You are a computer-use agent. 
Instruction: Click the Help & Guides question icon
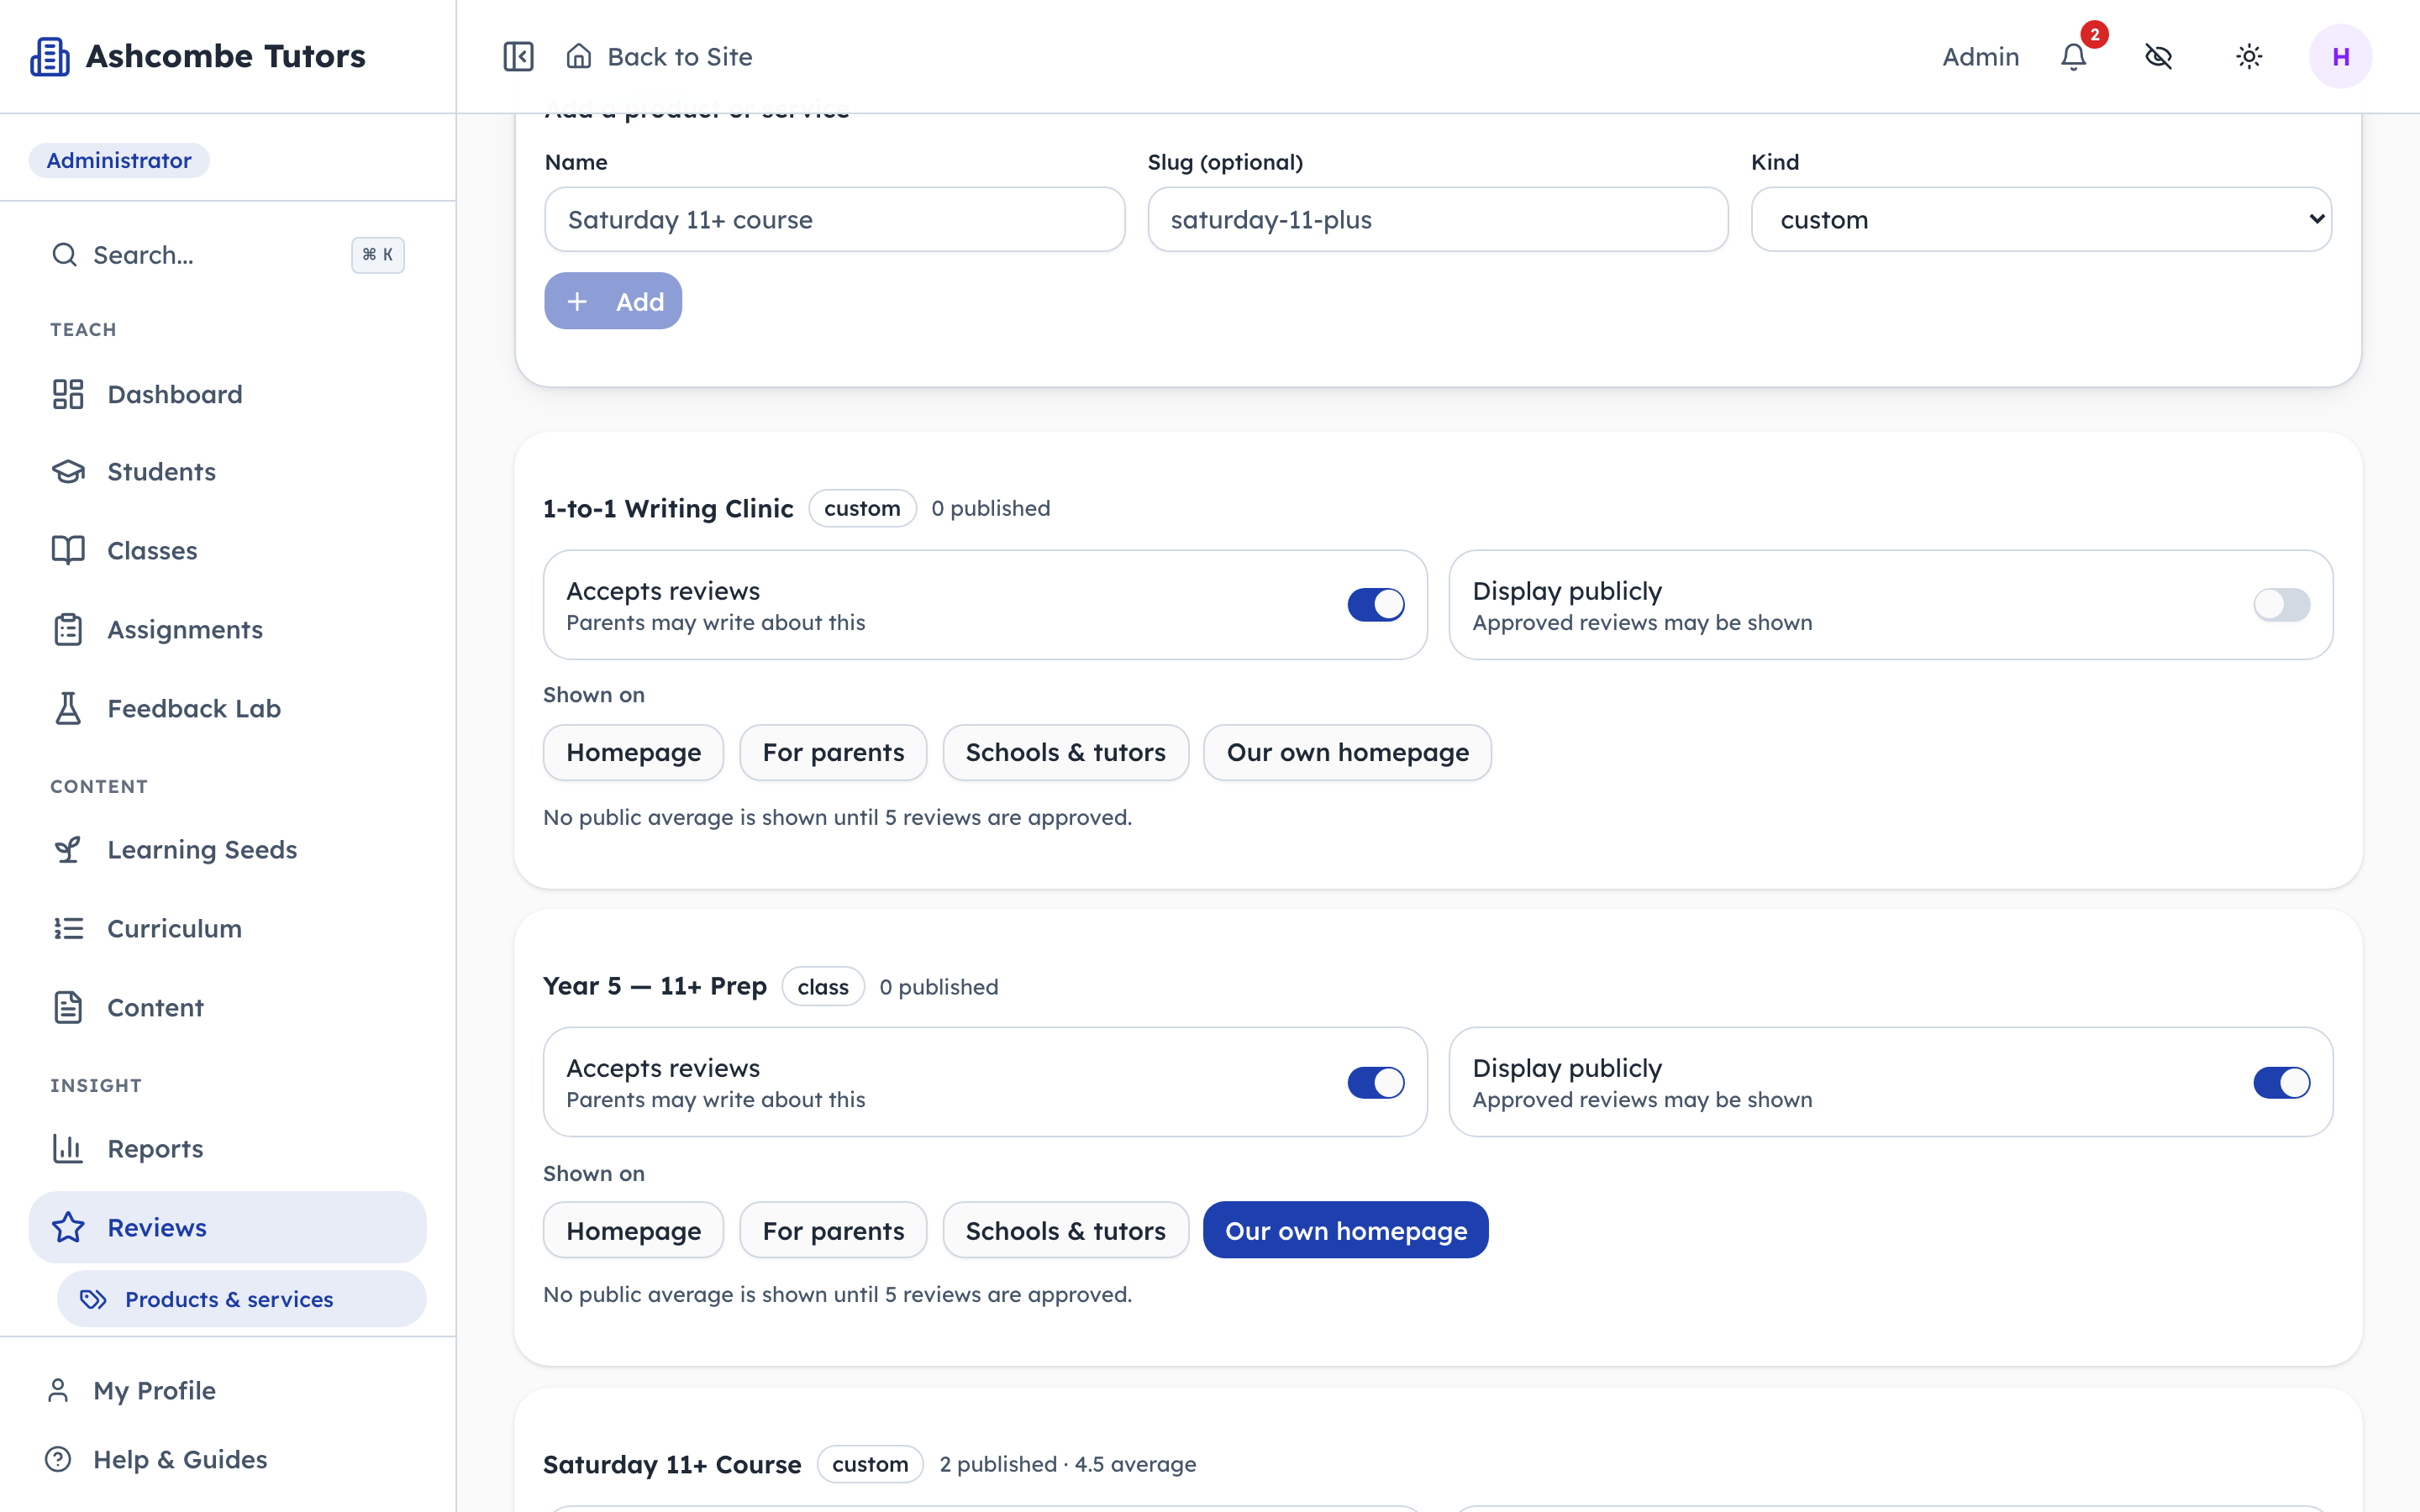click(x=58, y=1459)
